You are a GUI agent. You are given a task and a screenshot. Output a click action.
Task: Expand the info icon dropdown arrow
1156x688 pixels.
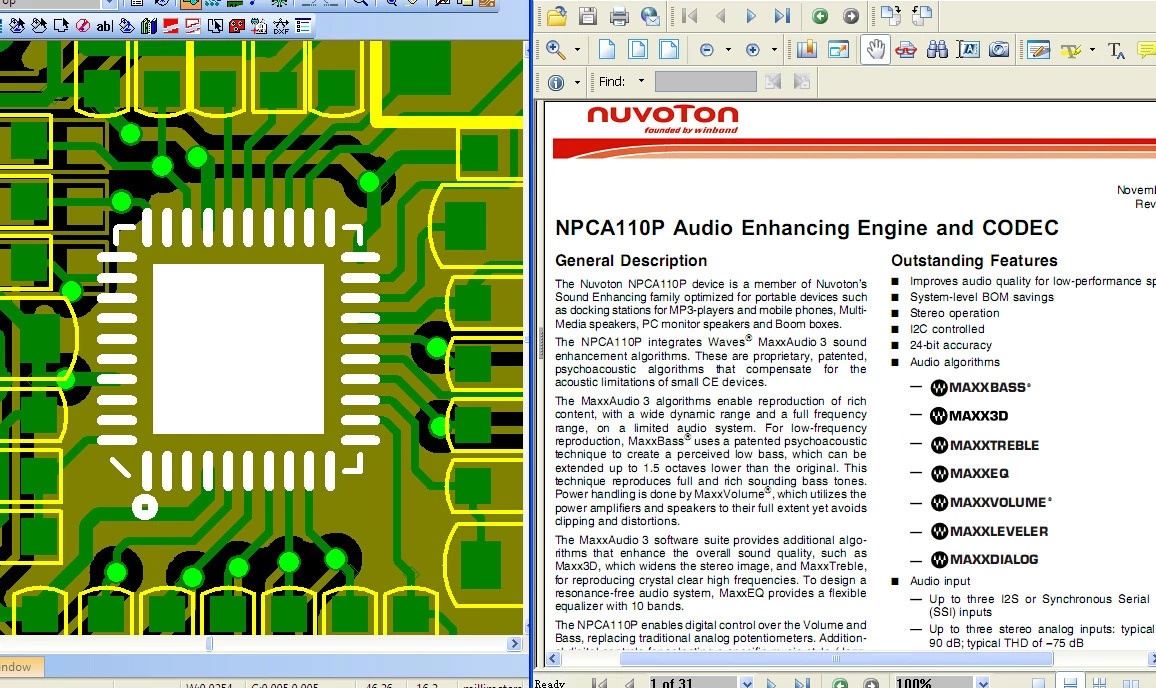pyautogui.click(x=577, y=83)
